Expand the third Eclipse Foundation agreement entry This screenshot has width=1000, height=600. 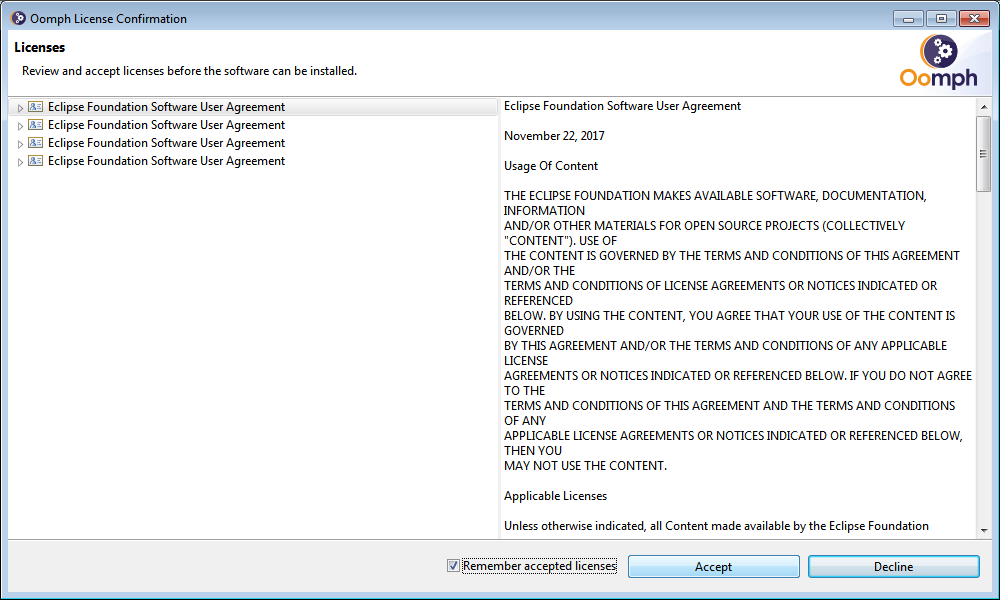point(20,143)
